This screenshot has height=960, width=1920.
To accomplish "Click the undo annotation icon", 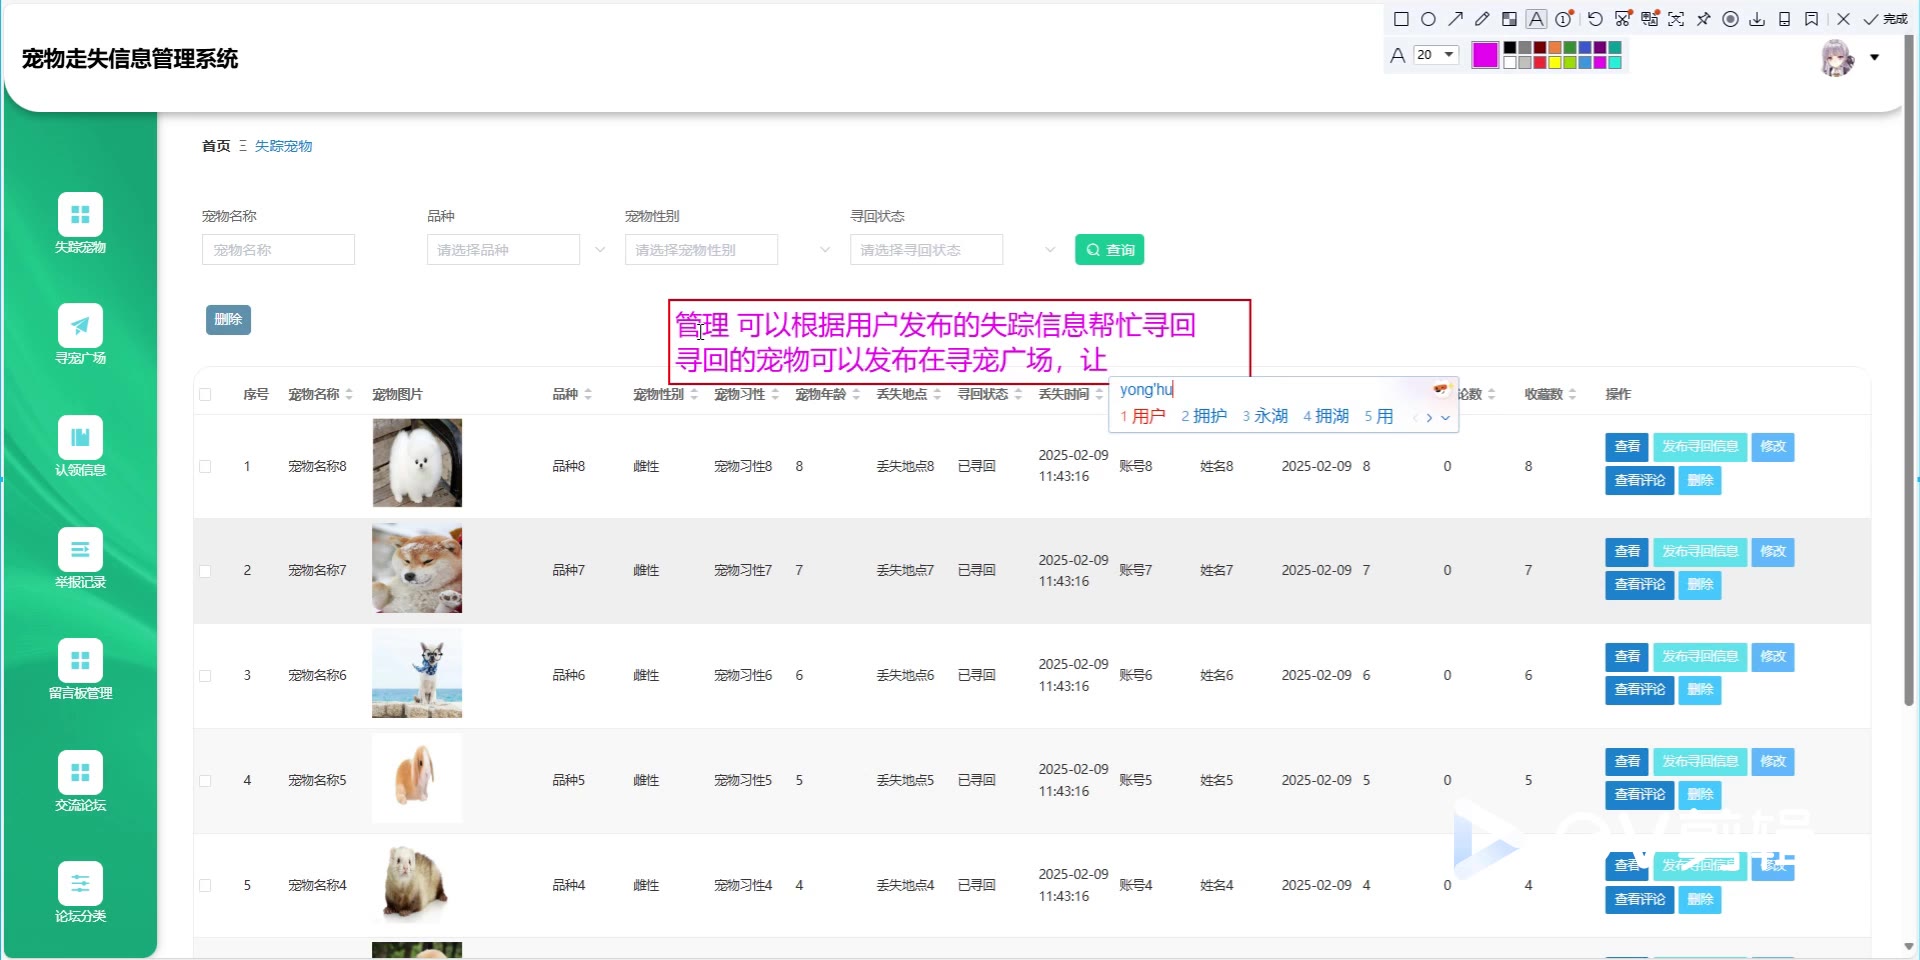I will click(x=1595, y=19).
